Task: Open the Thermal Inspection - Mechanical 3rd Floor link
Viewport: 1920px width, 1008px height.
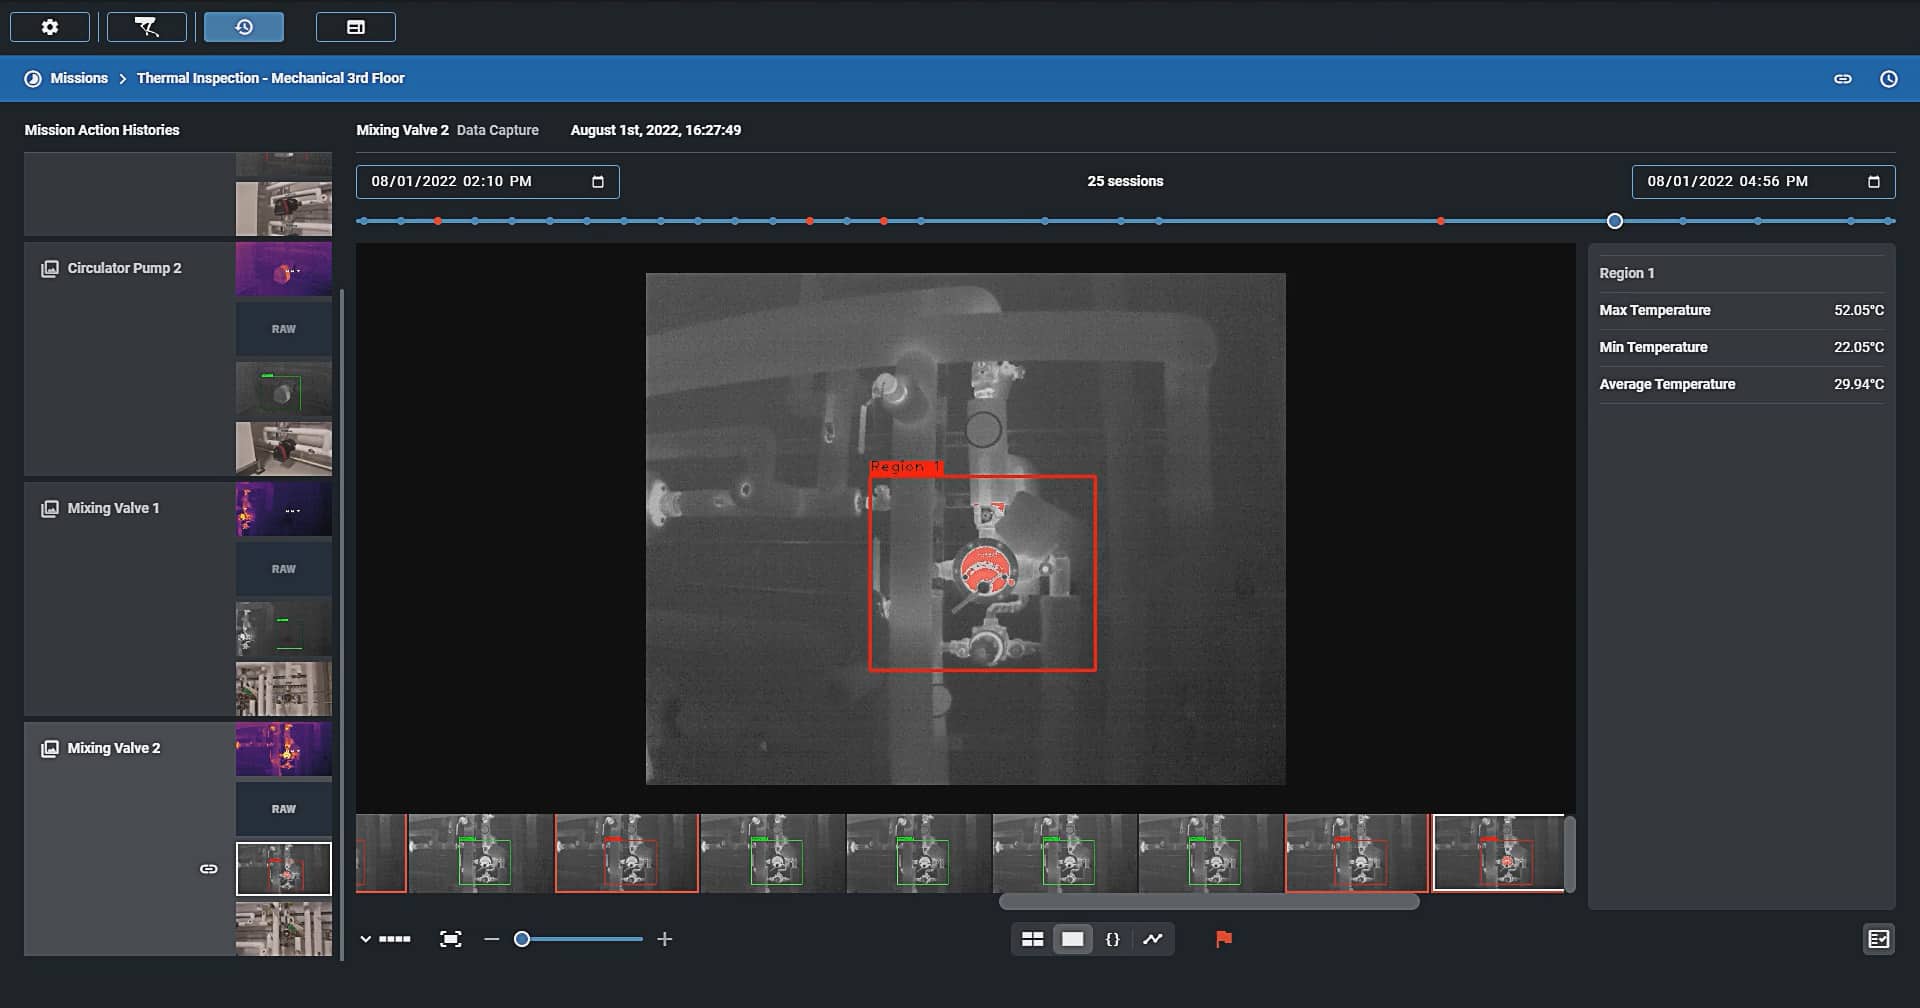Action: coord(270,78)
